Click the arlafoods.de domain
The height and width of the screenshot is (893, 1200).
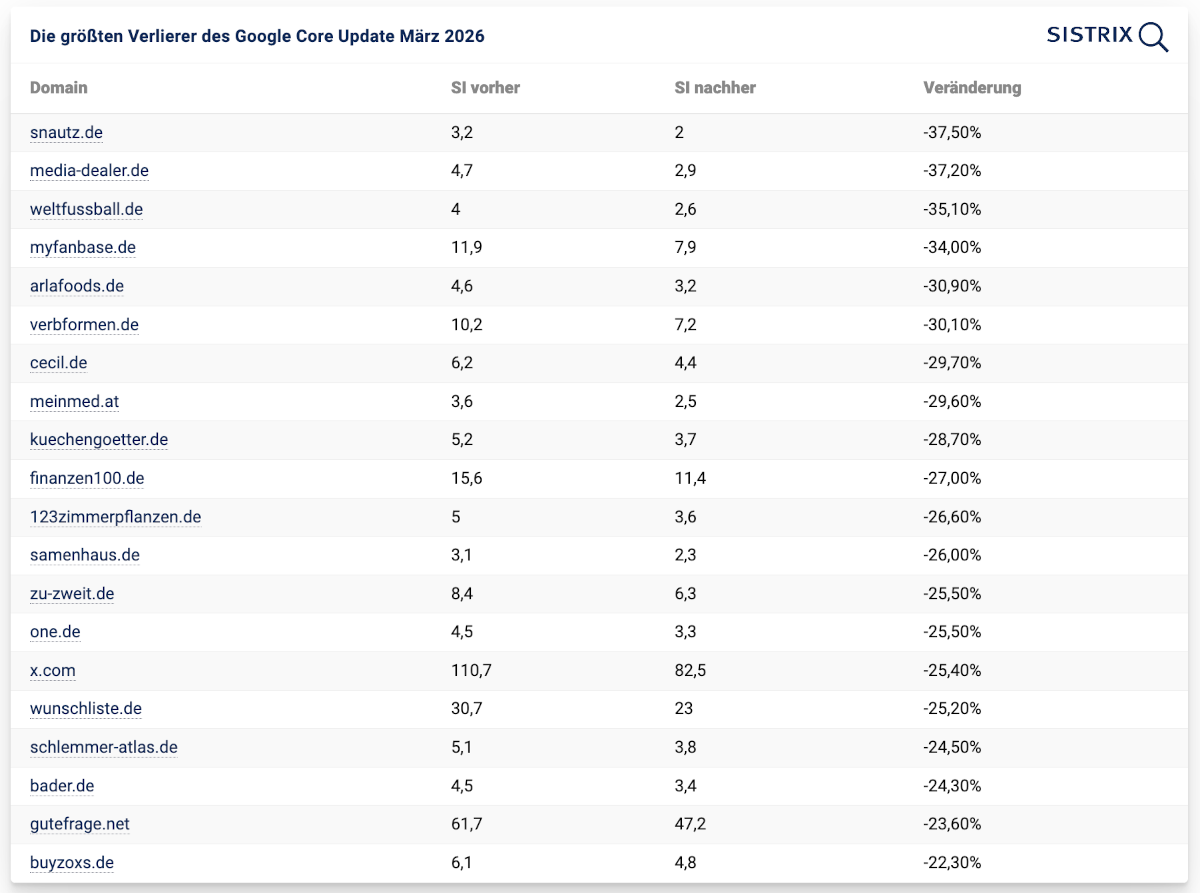tap(77, 286)
